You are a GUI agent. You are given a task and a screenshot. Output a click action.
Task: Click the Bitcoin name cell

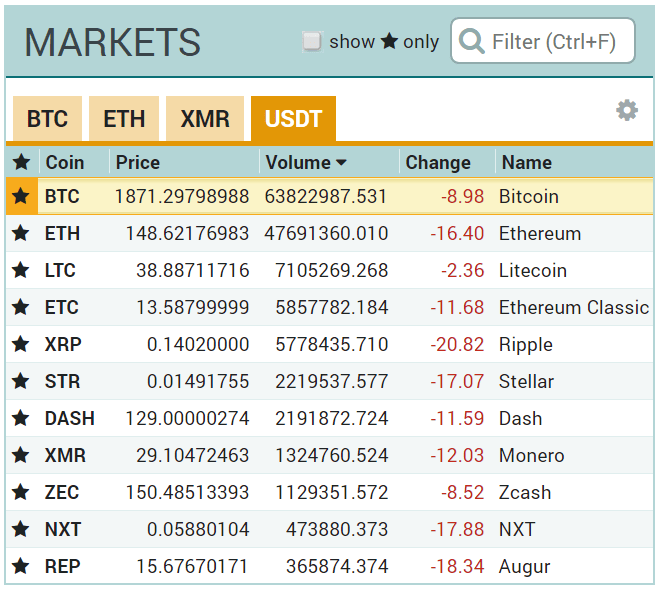(529, 196)
